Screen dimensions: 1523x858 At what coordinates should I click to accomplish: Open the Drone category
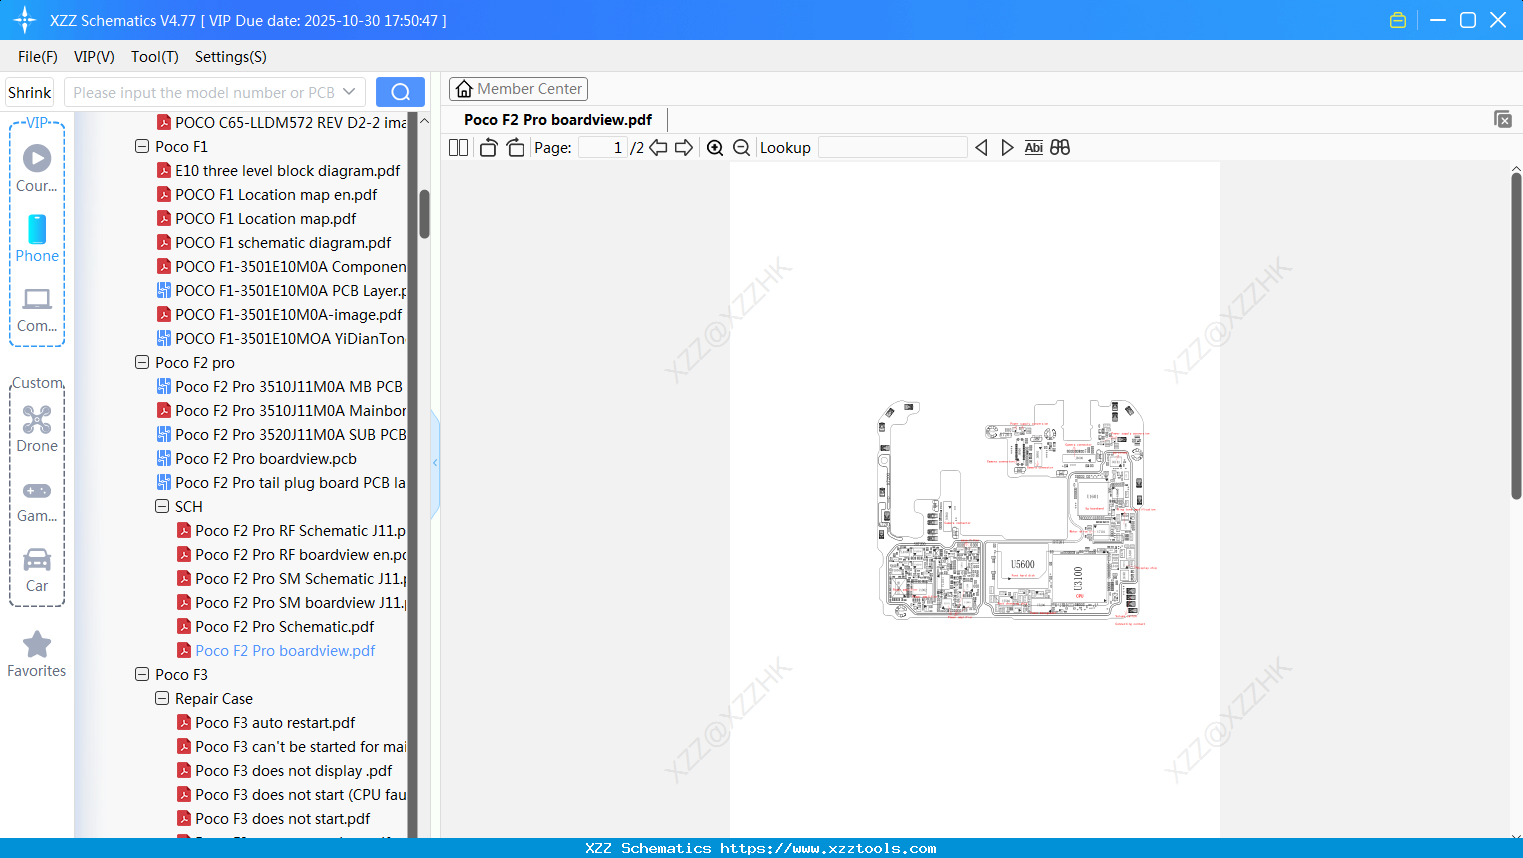(37, 429)
